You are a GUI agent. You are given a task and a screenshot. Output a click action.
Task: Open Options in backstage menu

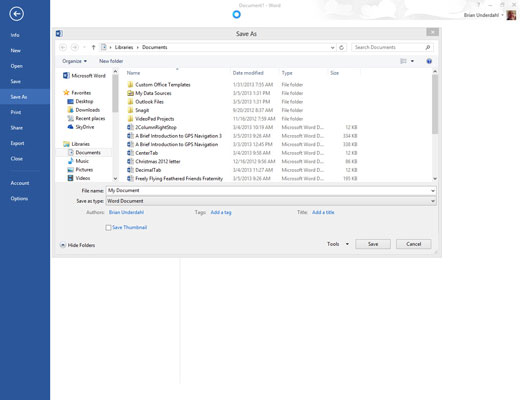coord(19,198)
